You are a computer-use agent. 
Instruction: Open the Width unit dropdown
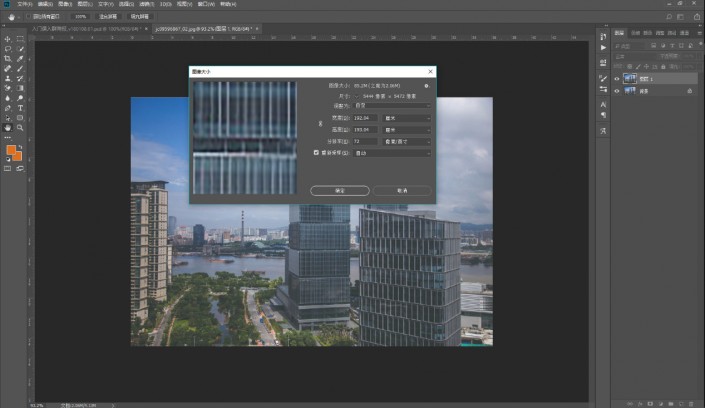click(x=406, y=118)
